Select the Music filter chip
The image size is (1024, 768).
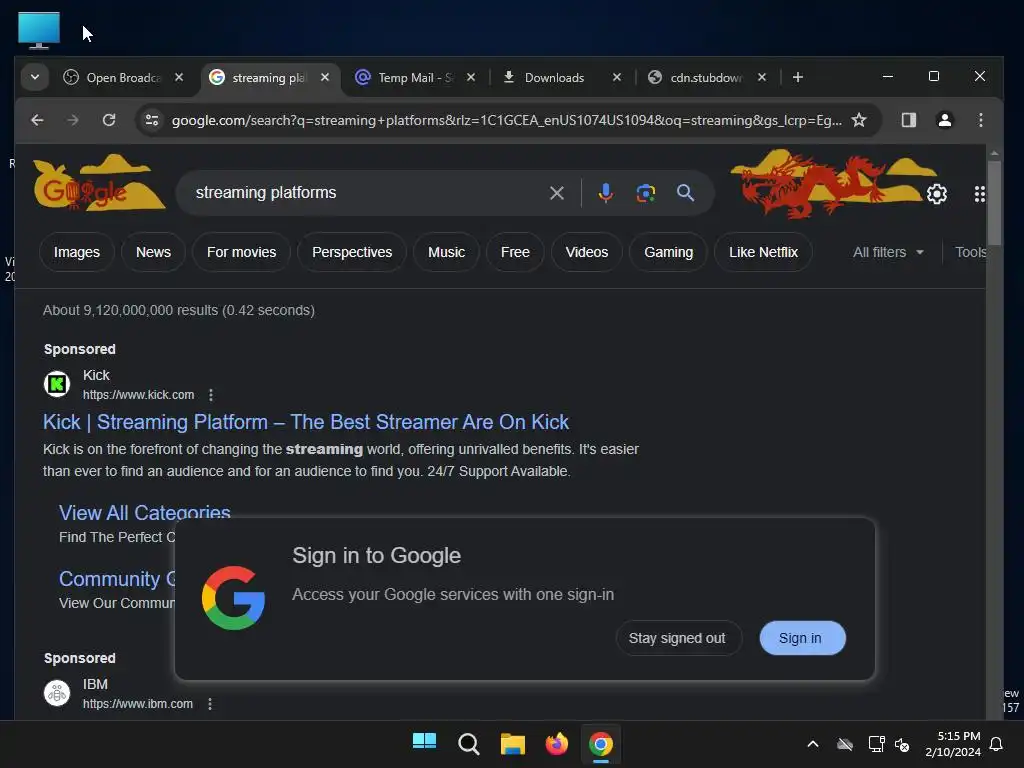click(x=447, y=252)
